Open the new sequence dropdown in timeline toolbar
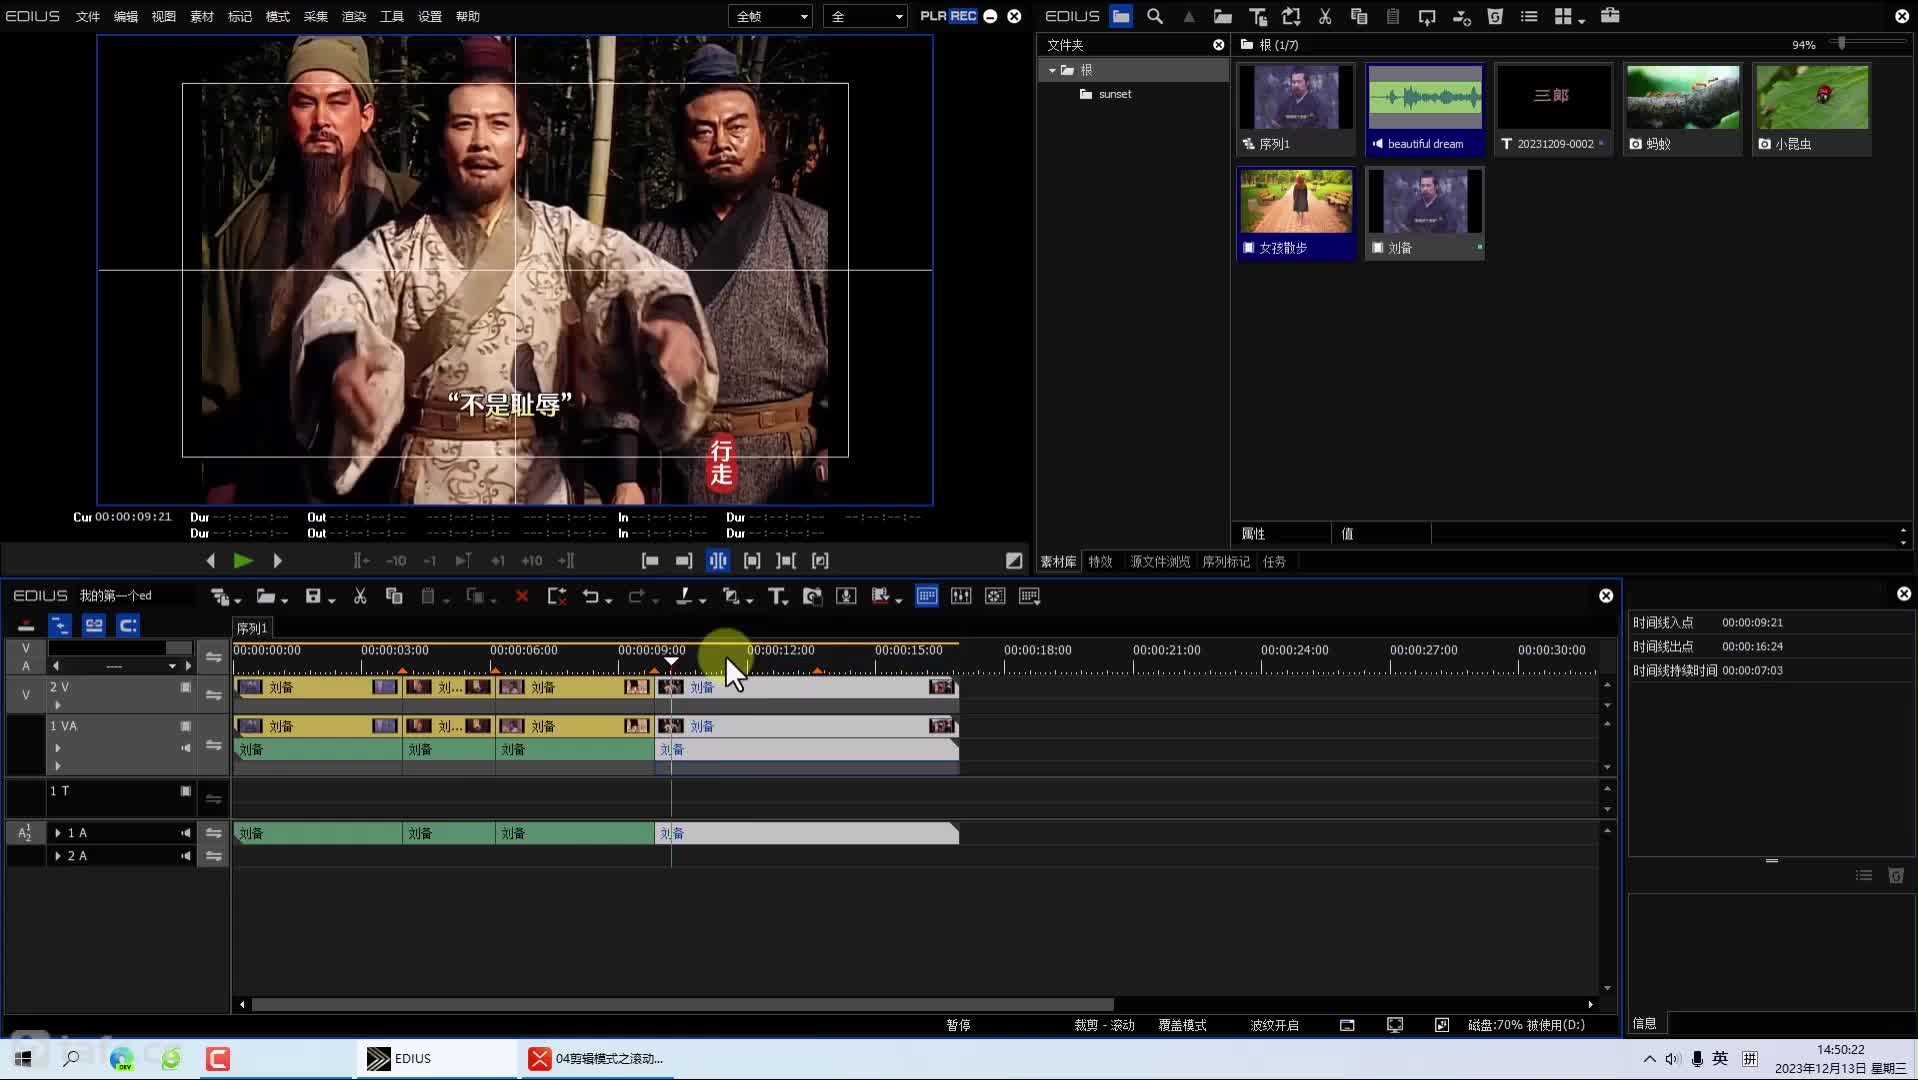 [238, 600]
